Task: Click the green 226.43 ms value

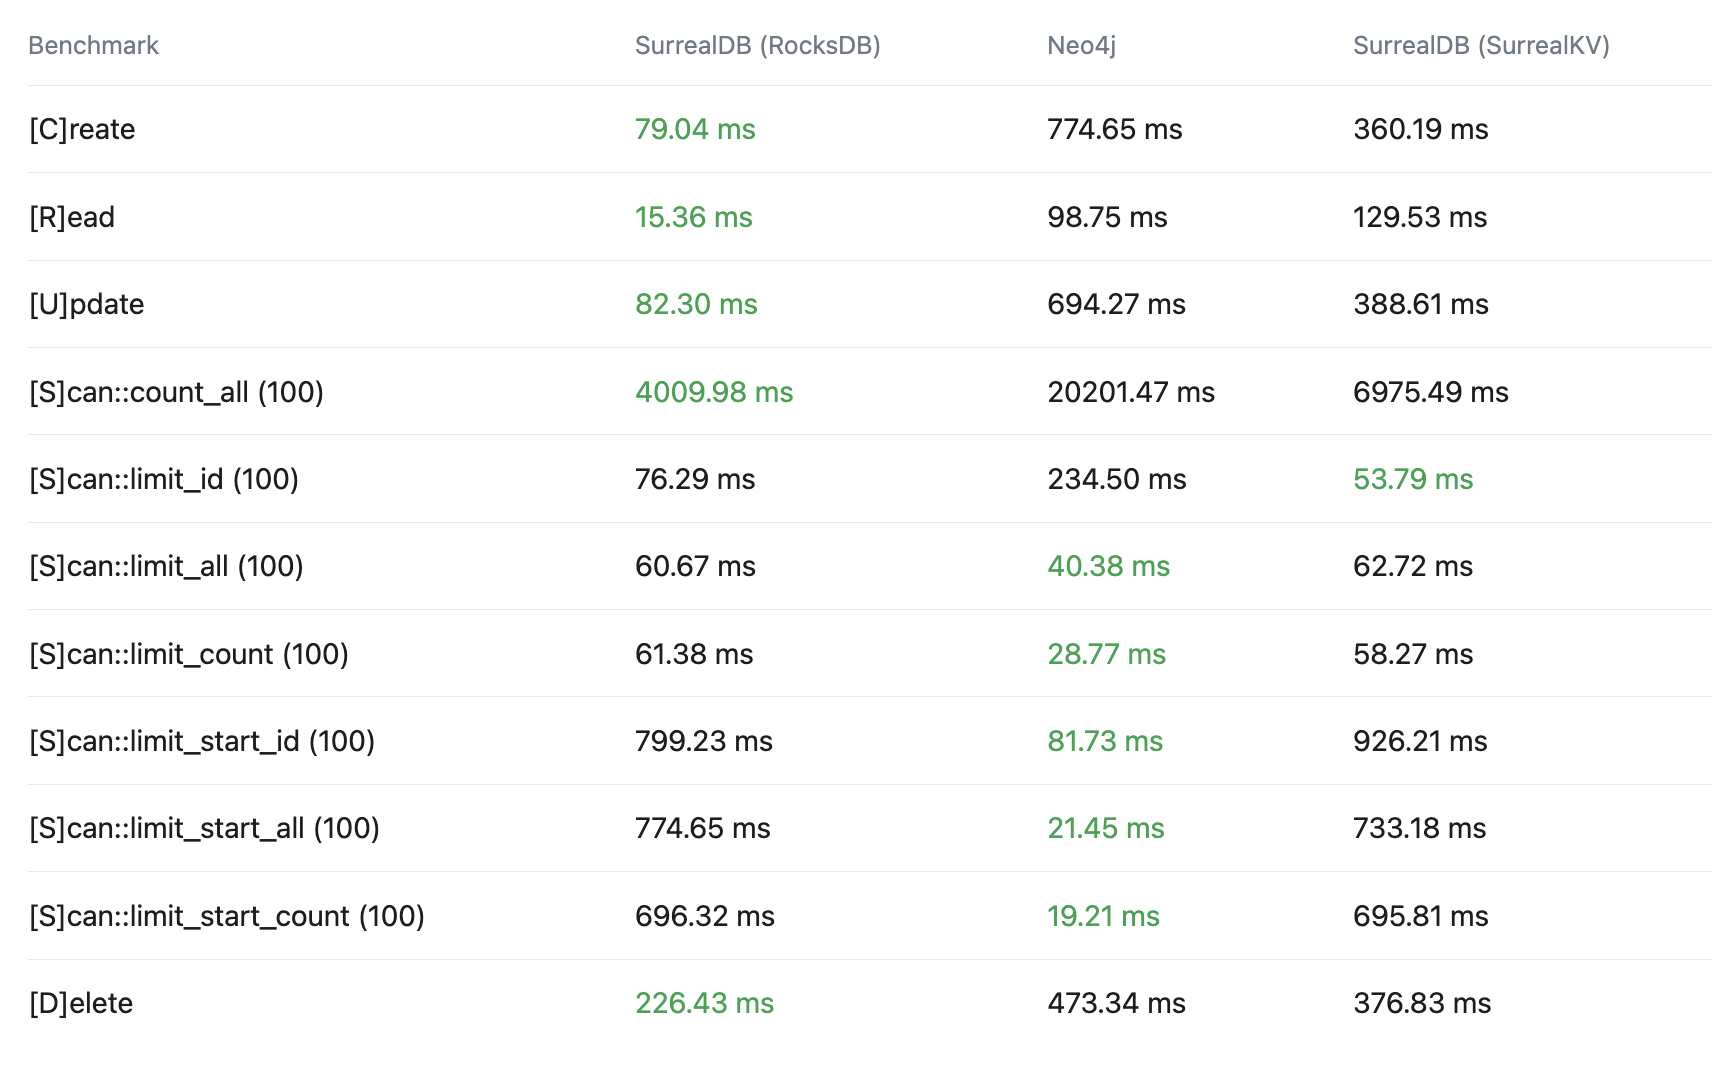Action: [x=705, y=1003]
